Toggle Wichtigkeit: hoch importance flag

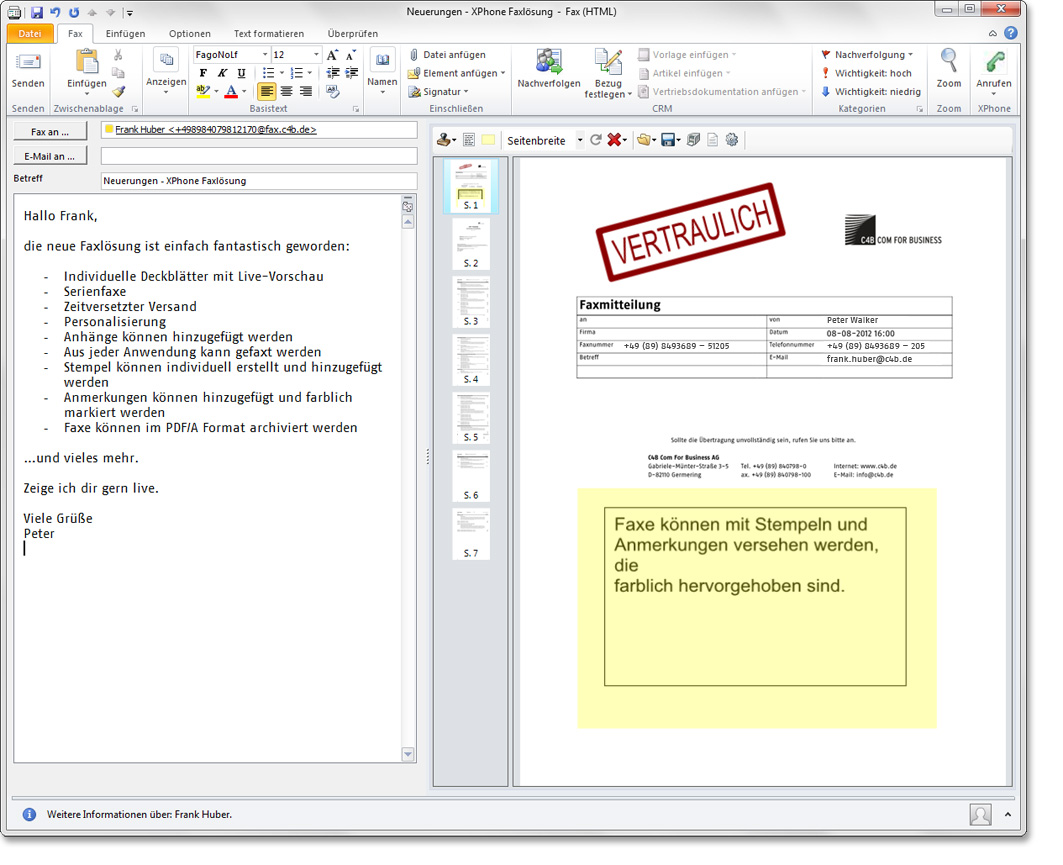tap(866, 73)
